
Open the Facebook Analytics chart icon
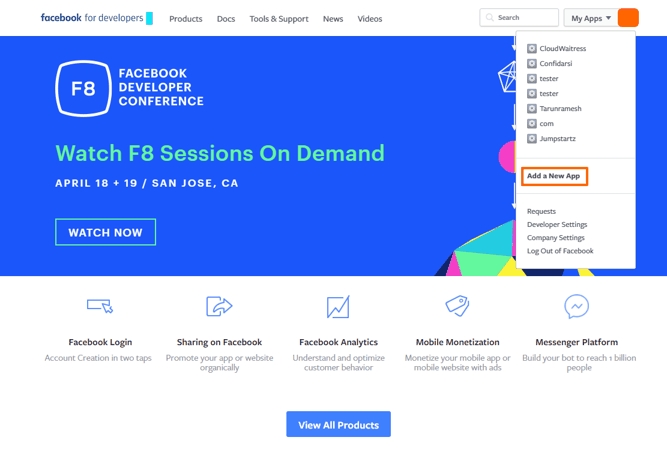(338, 306)
